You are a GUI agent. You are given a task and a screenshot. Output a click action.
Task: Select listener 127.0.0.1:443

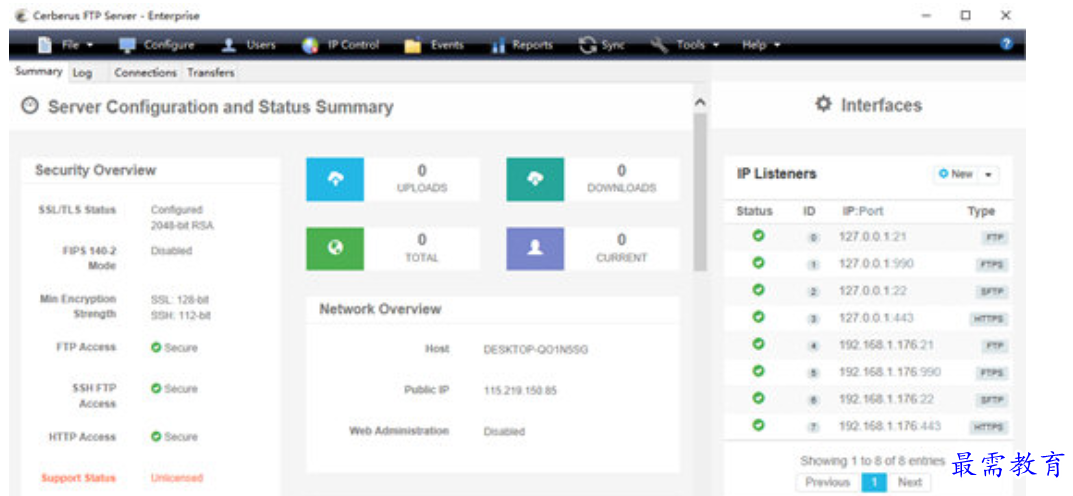click(x=868, y=318)
